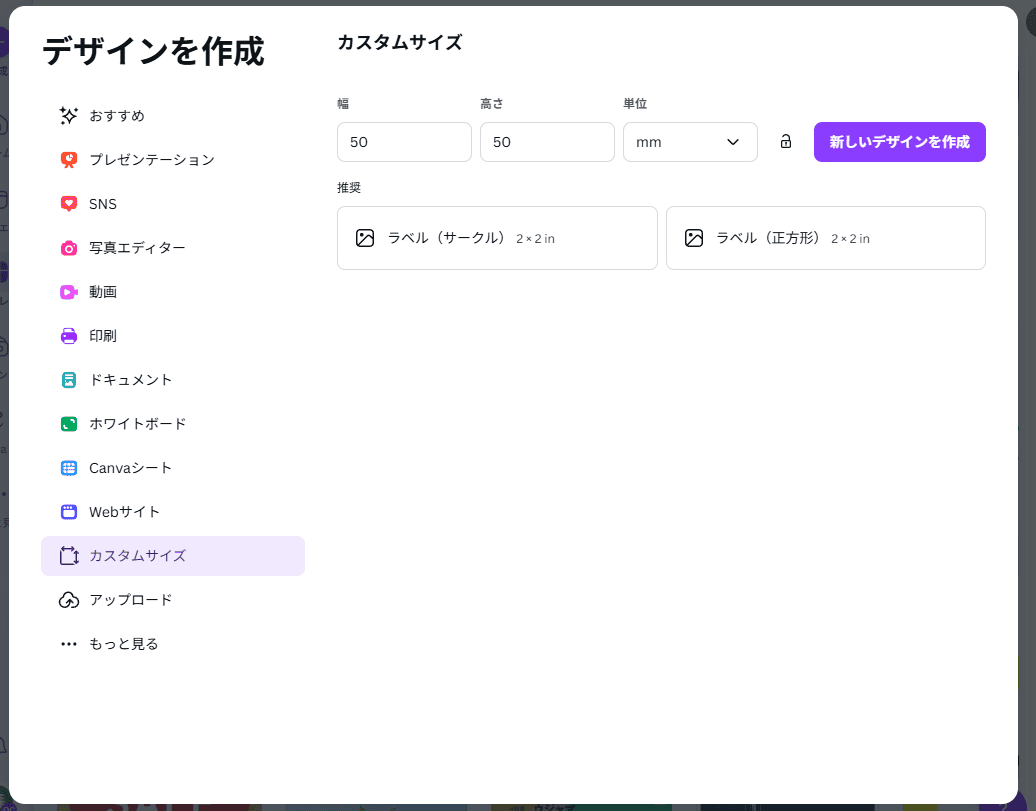The width and height of the screenshot is (1036, 811).
Task: Select the ラベル（正方形）recommendation card
Action: click(825, 237)
